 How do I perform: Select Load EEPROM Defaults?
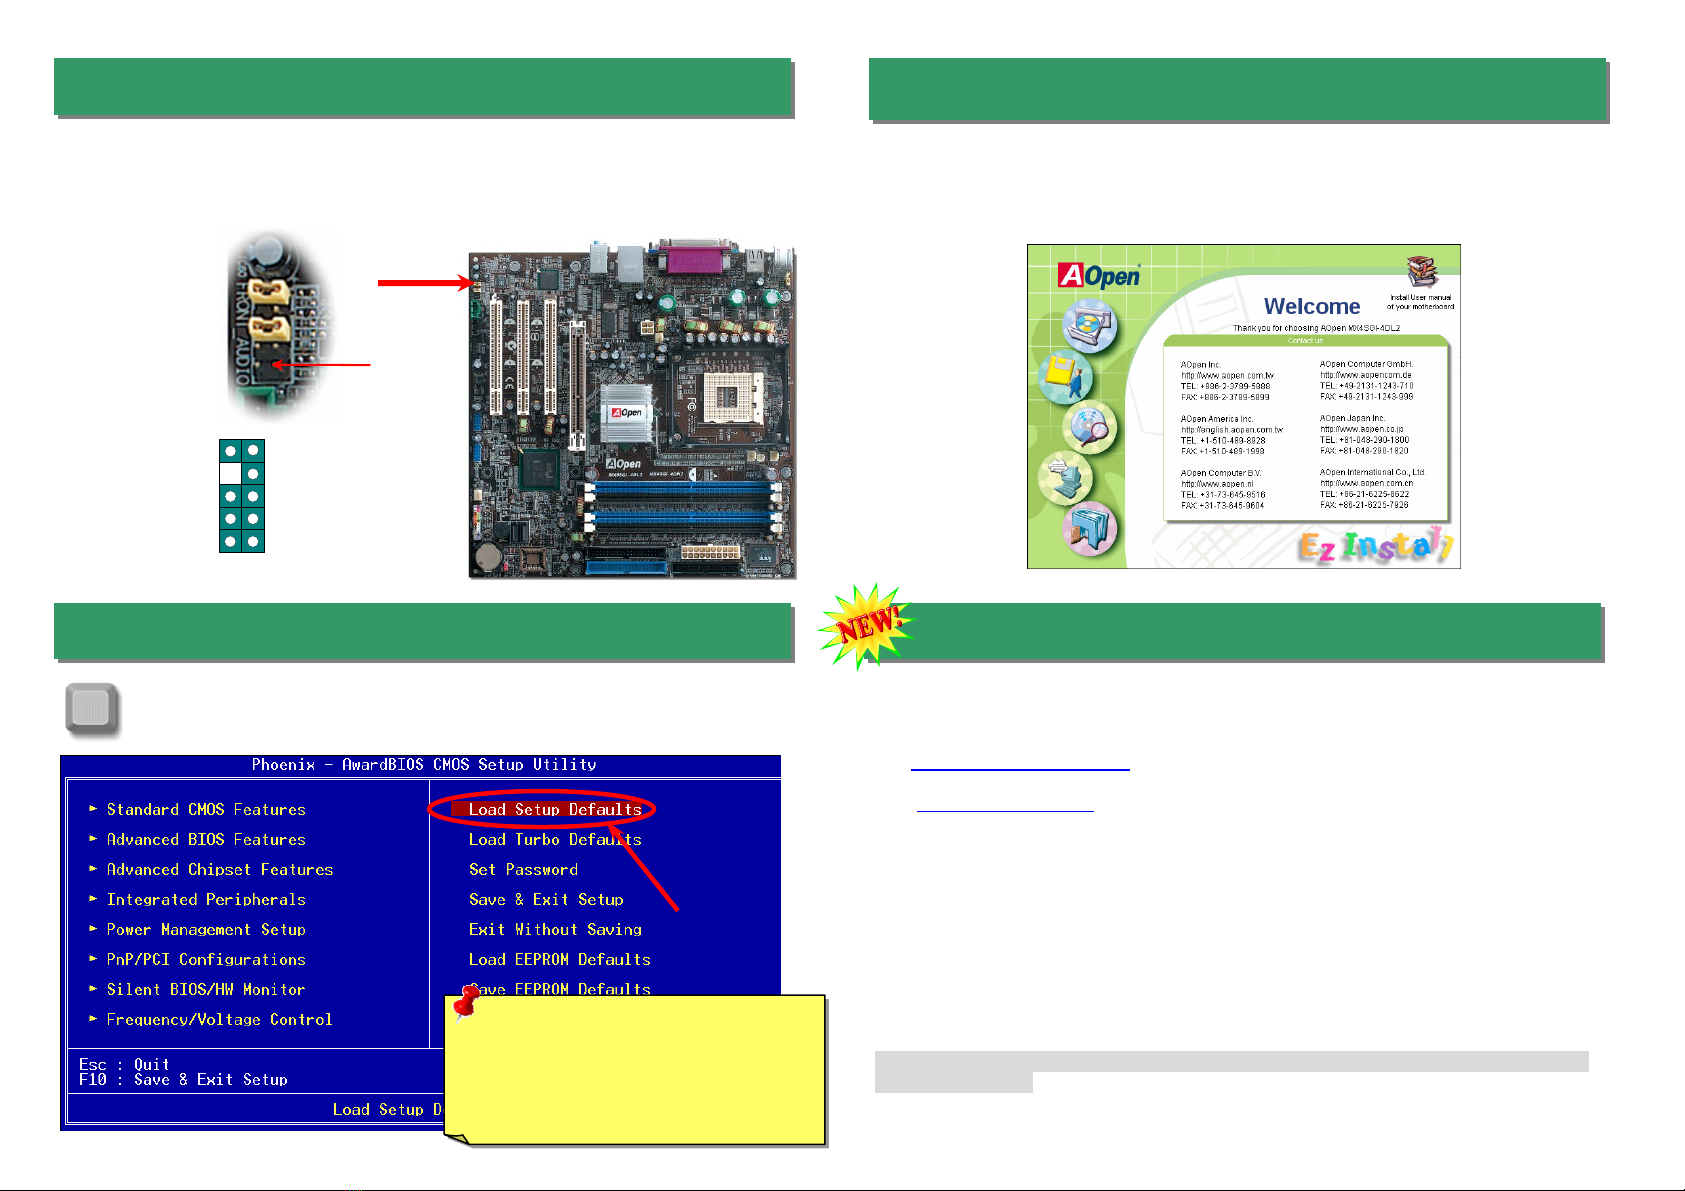click(559, 960)
